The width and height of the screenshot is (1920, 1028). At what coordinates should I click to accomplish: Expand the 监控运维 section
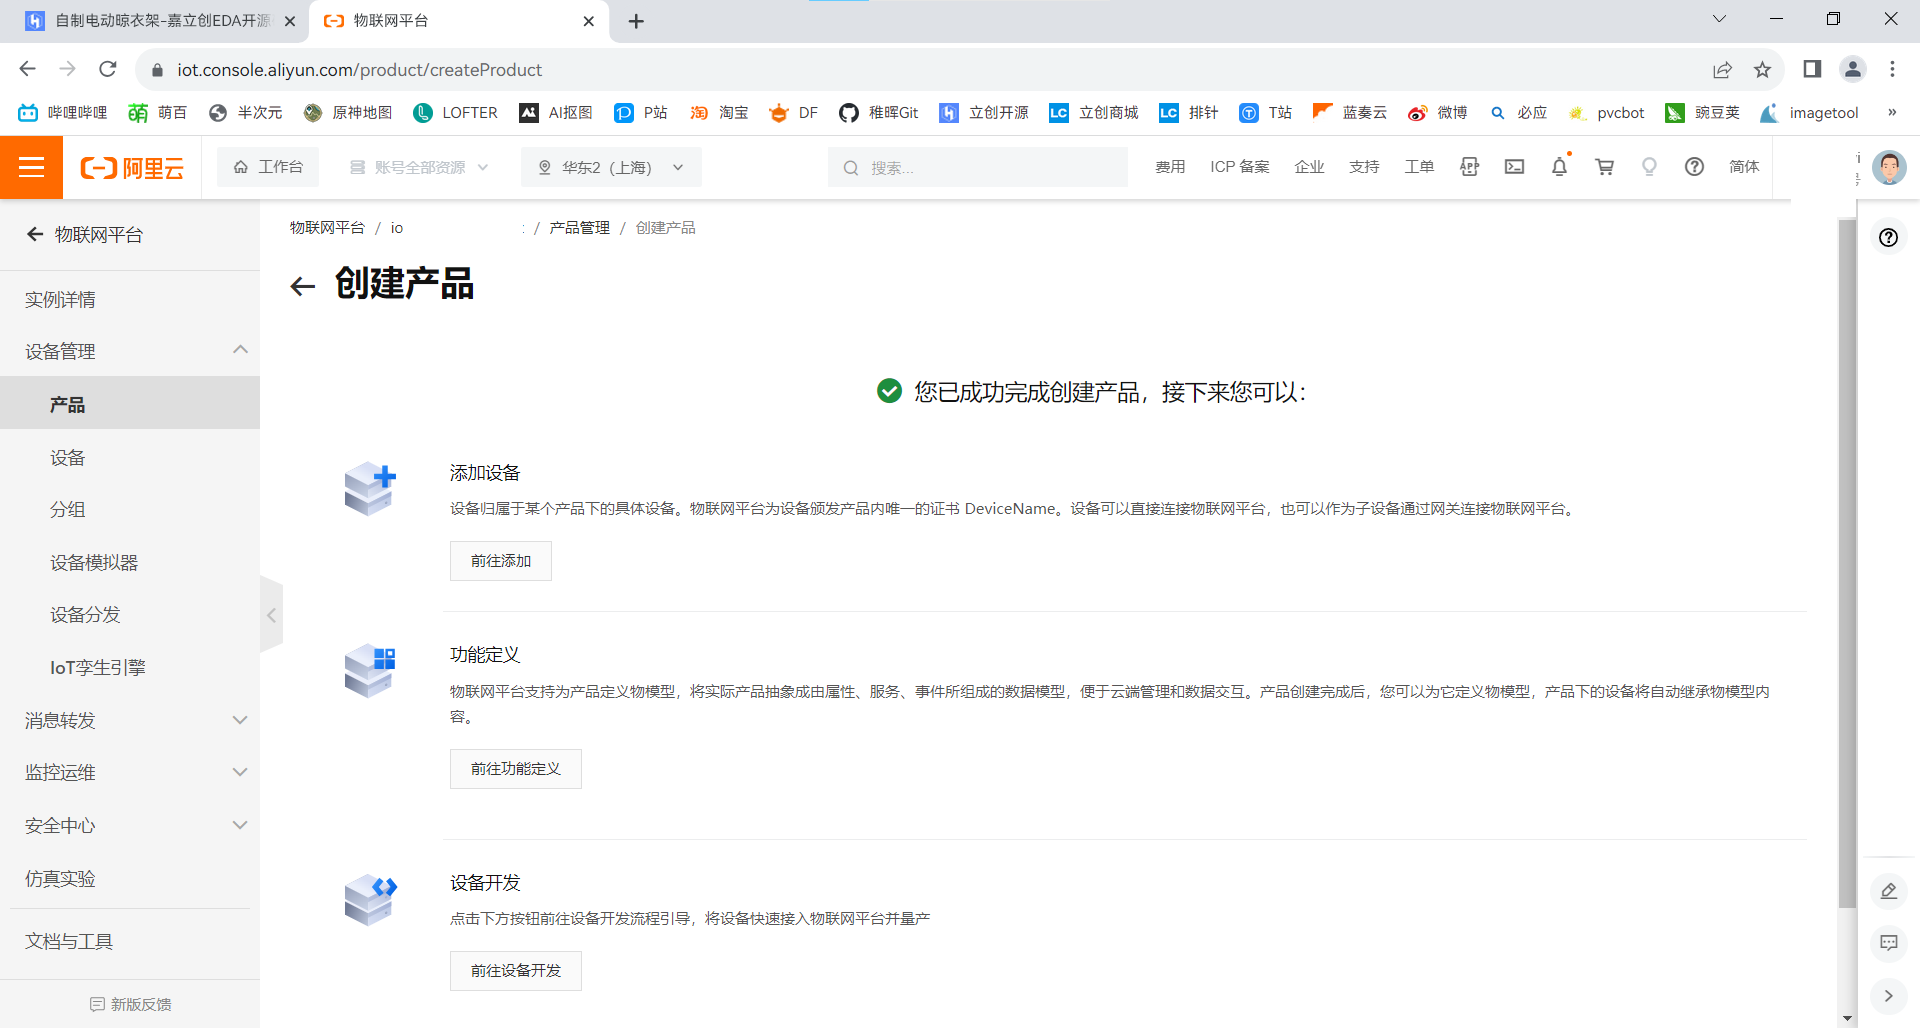240,772
